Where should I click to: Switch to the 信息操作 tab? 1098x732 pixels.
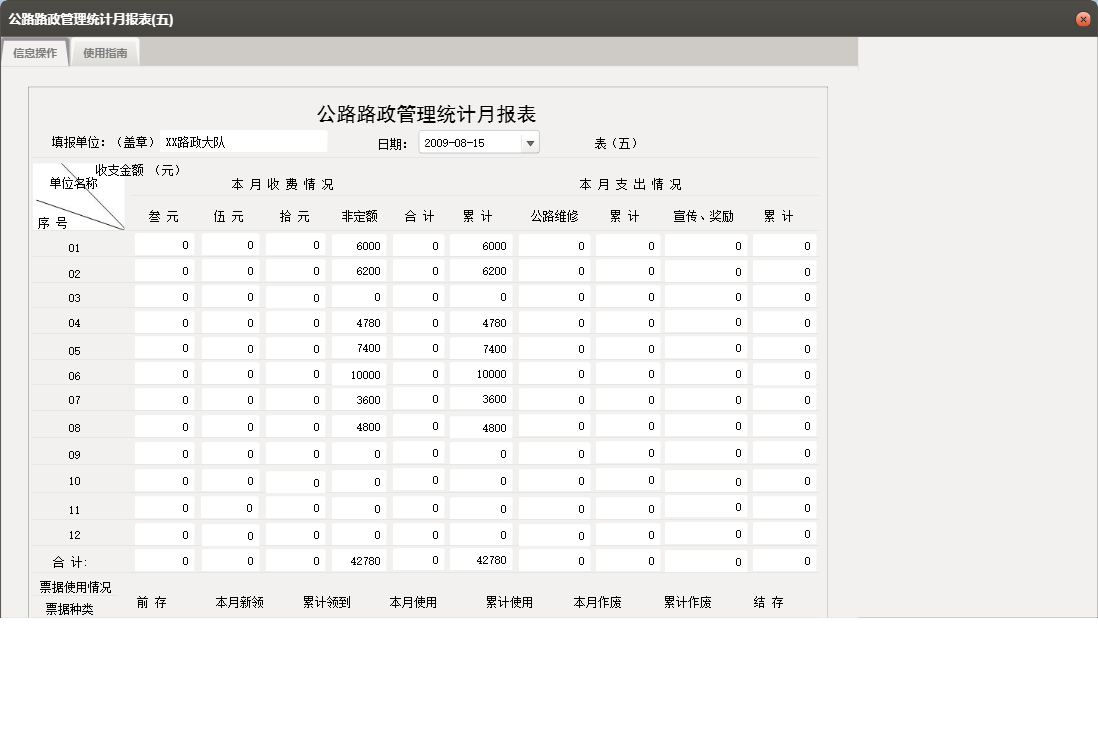tap(34, 52)
